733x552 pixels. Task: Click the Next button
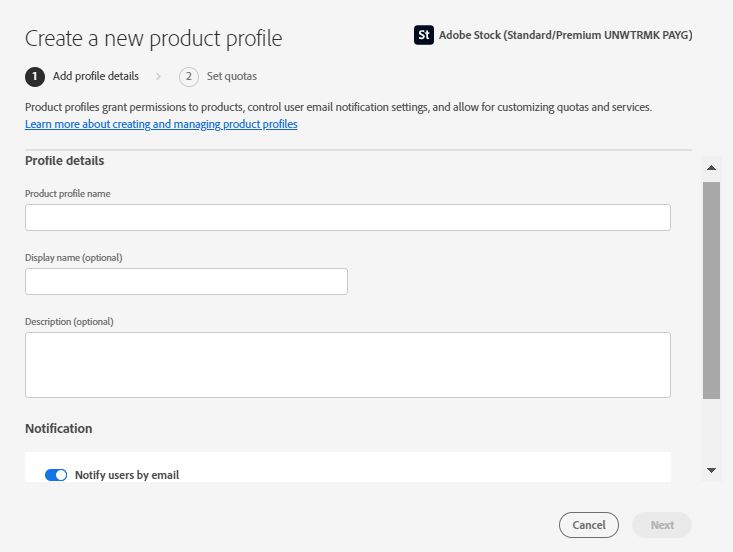661,525
